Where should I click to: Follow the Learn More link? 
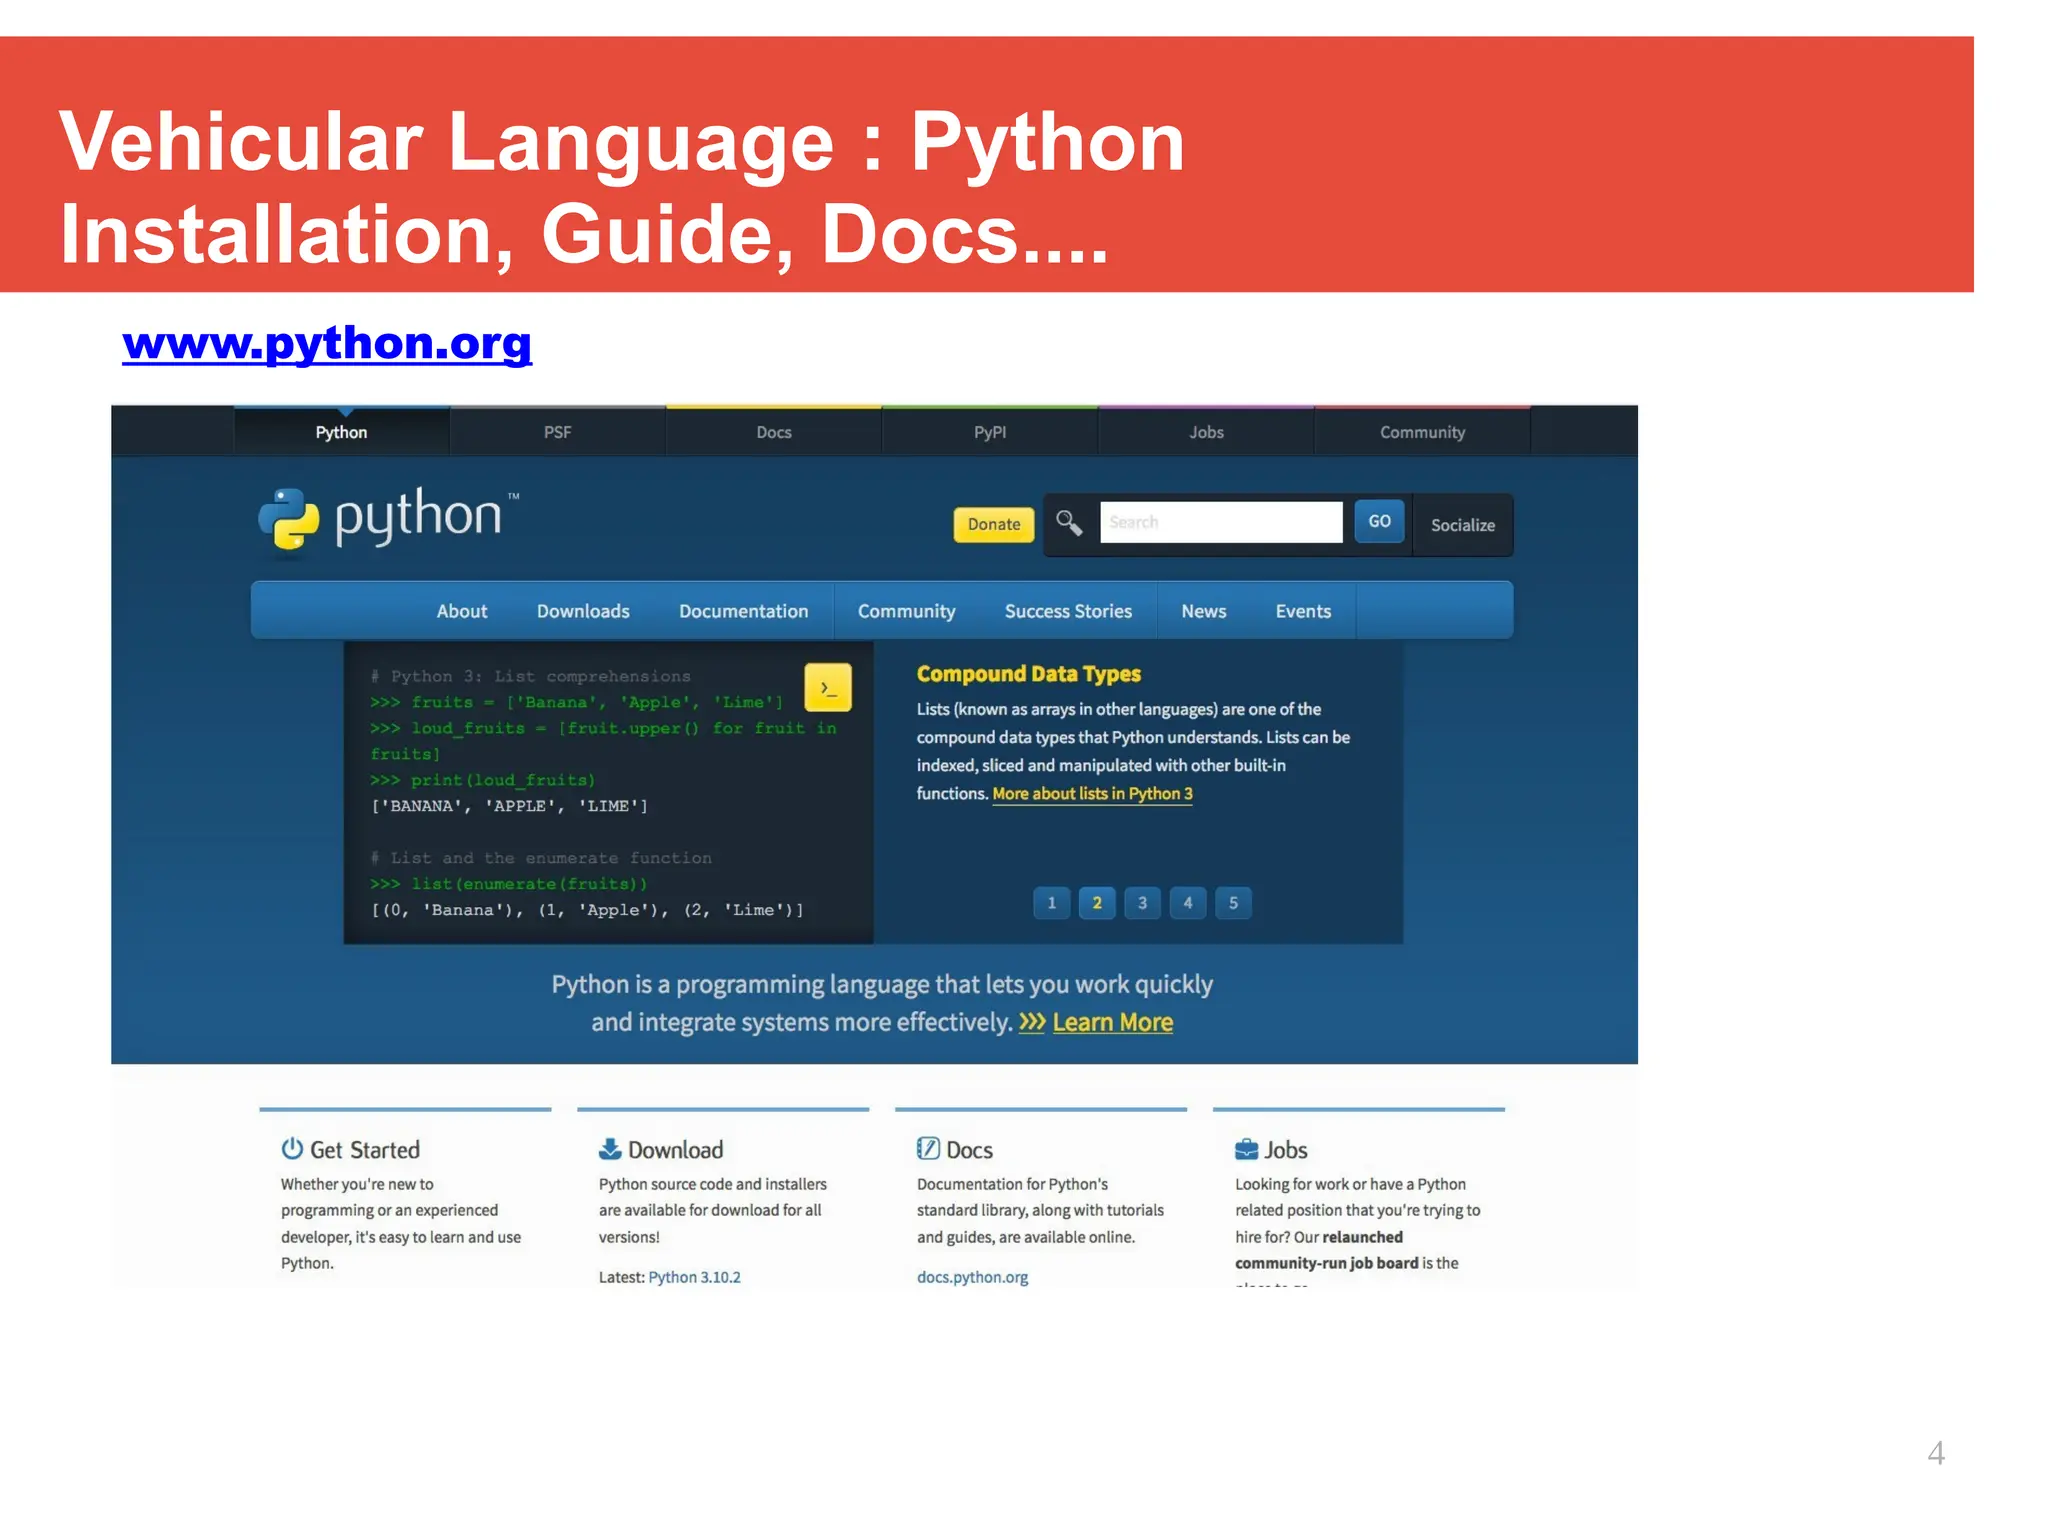coord(1112,1023)
